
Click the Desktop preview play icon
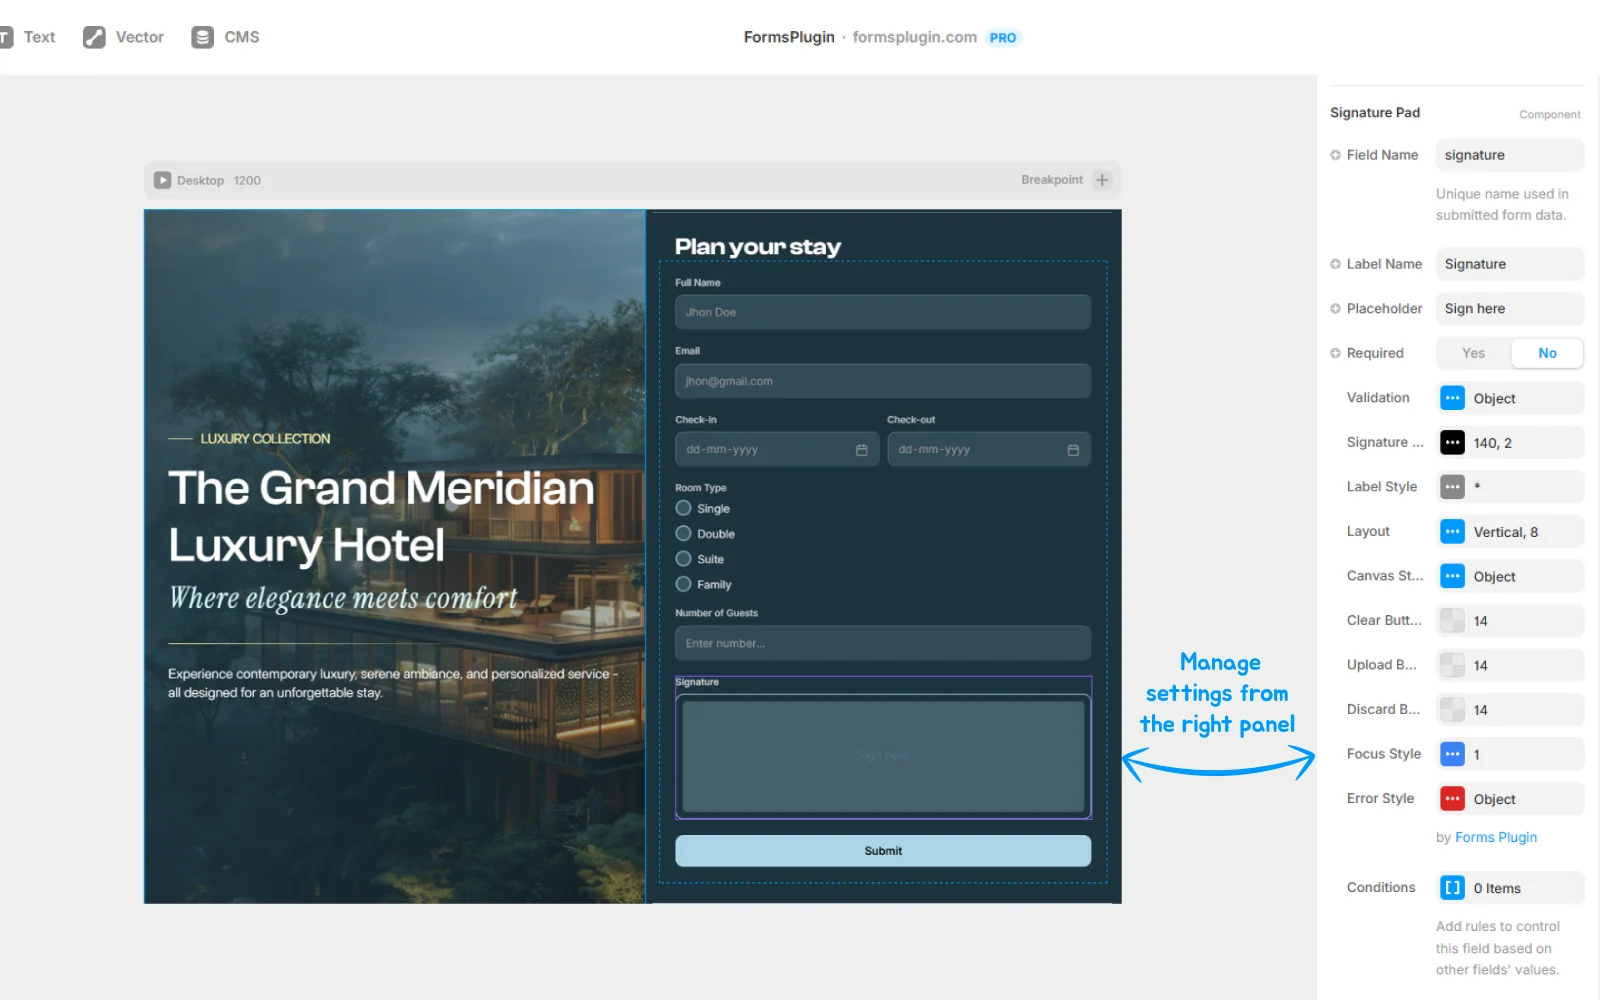point(162,180)
